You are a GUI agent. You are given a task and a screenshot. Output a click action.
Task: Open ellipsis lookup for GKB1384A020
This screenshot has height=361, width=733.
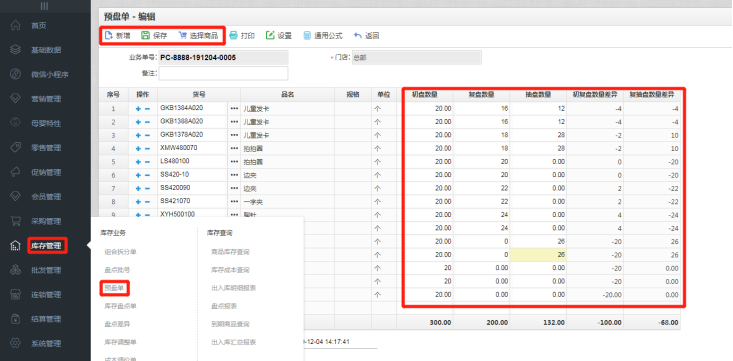[234, 108]
